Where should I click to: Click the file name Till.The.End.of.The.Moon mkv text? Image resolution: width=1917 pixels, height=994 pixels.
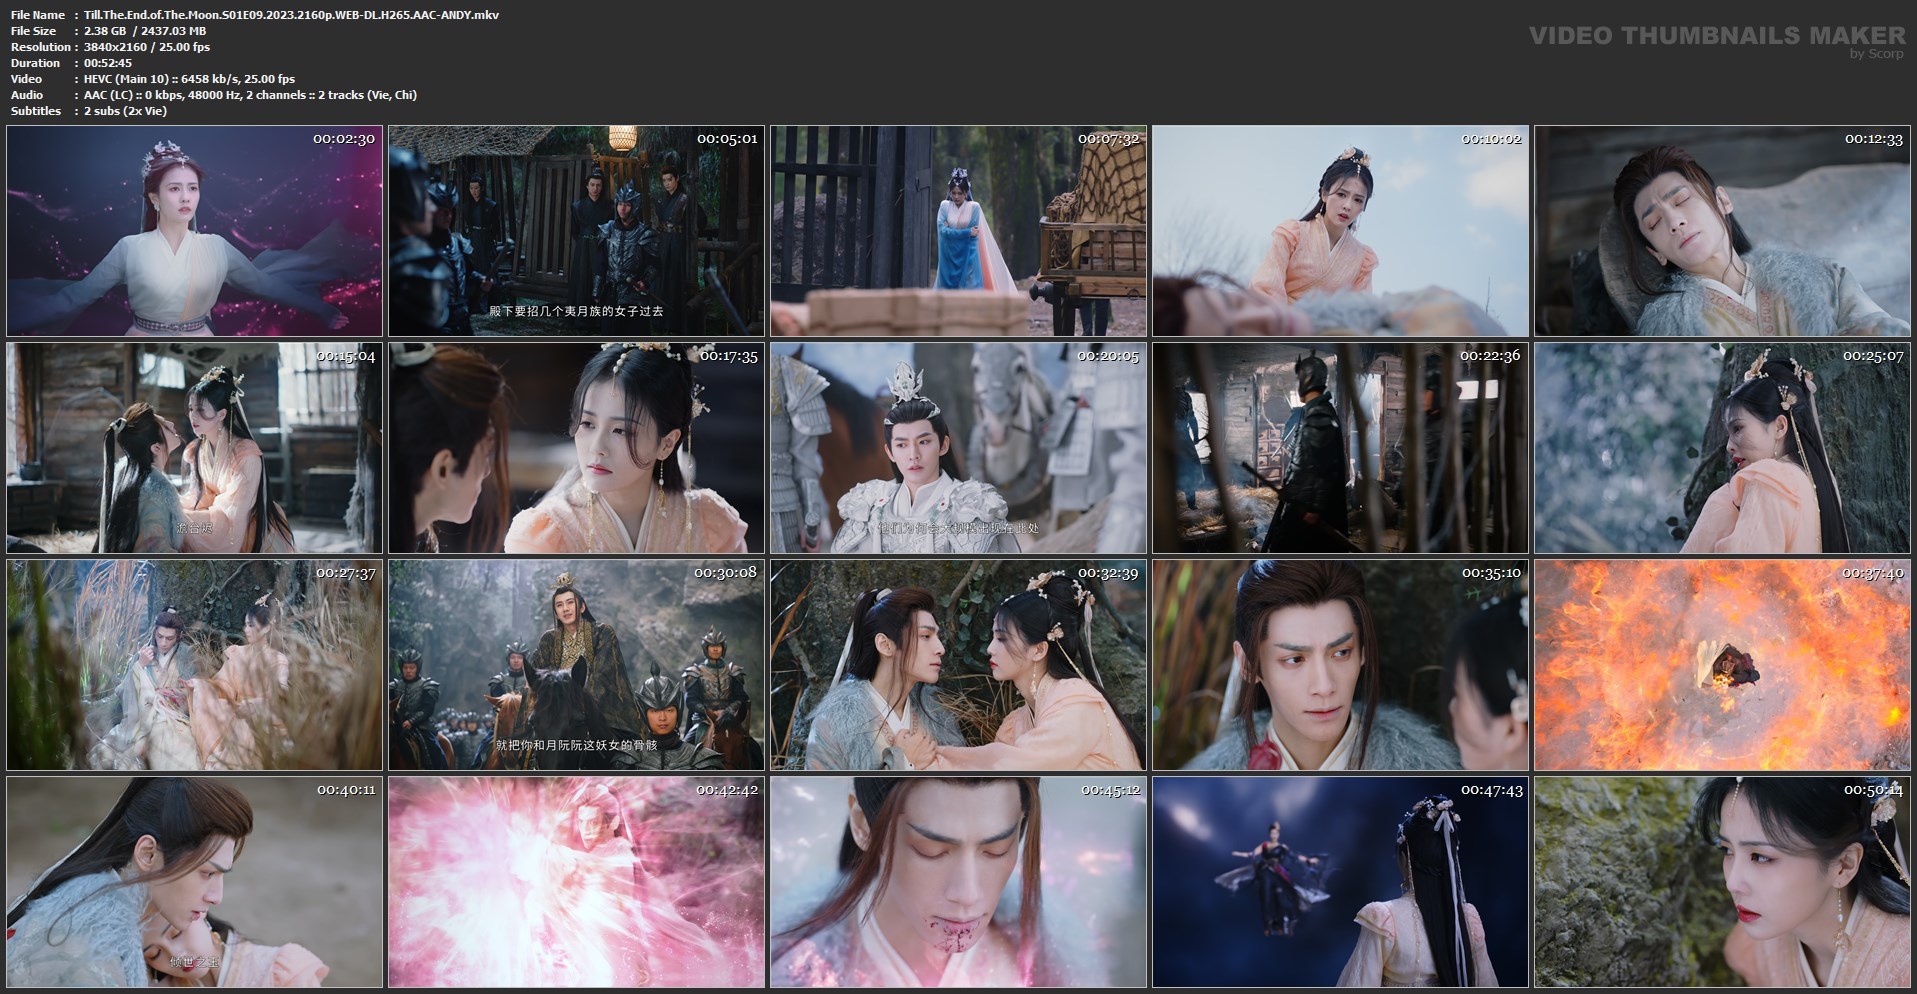click(x=291, y=15)
